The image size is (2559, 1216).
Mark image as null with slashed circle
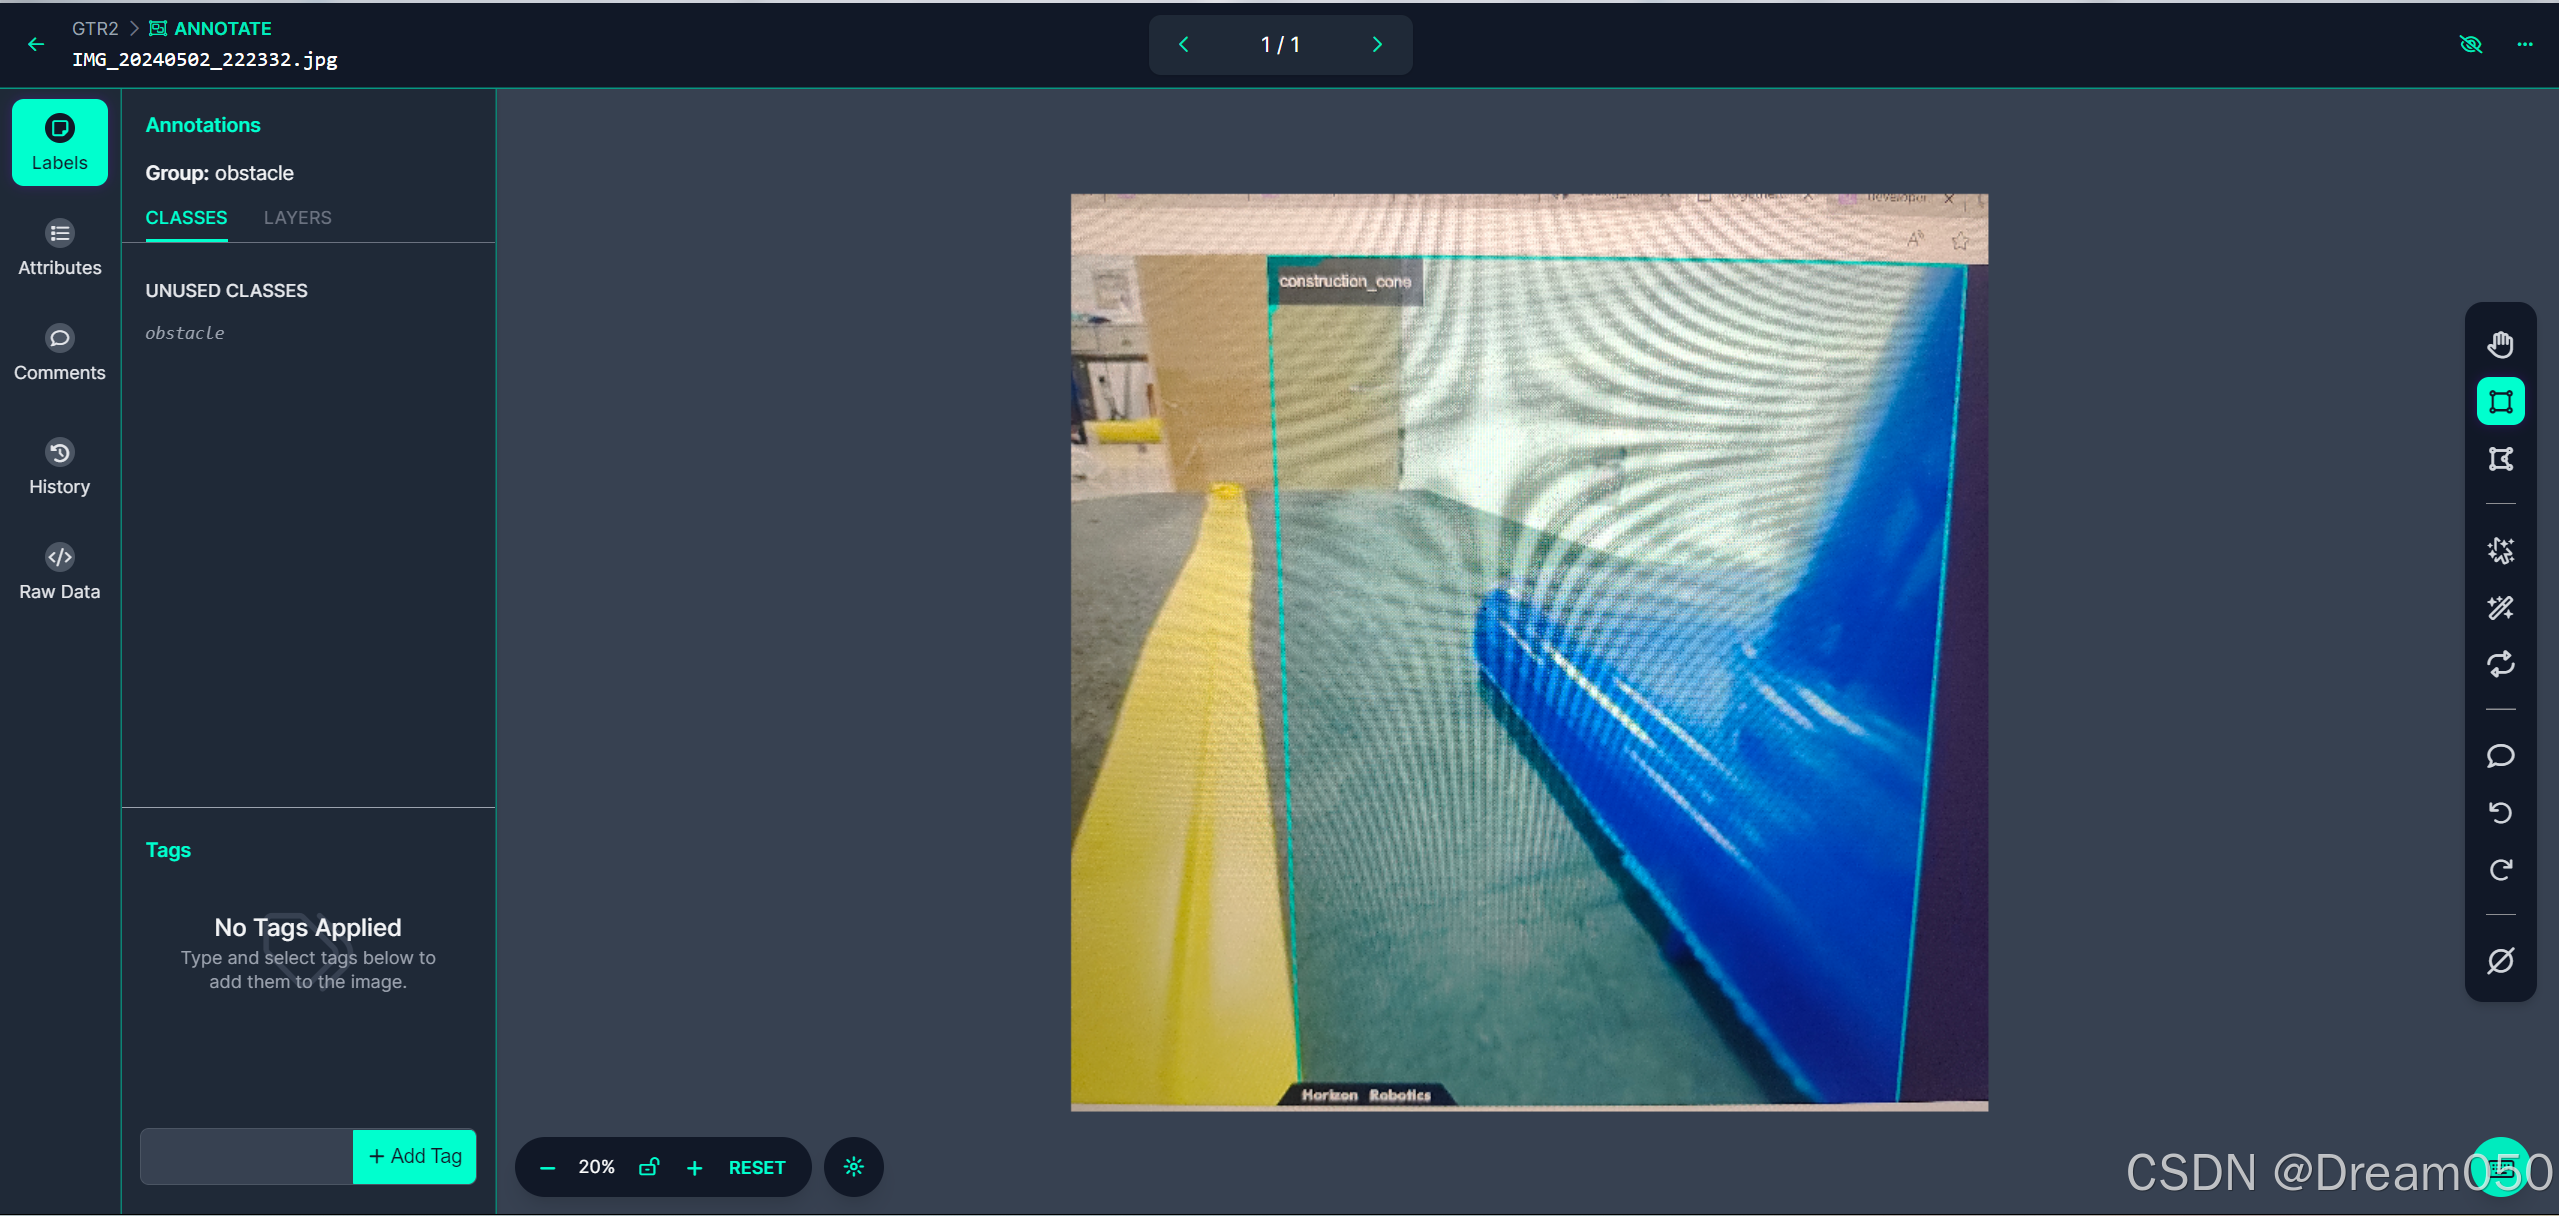click(x=2500, y=961)
